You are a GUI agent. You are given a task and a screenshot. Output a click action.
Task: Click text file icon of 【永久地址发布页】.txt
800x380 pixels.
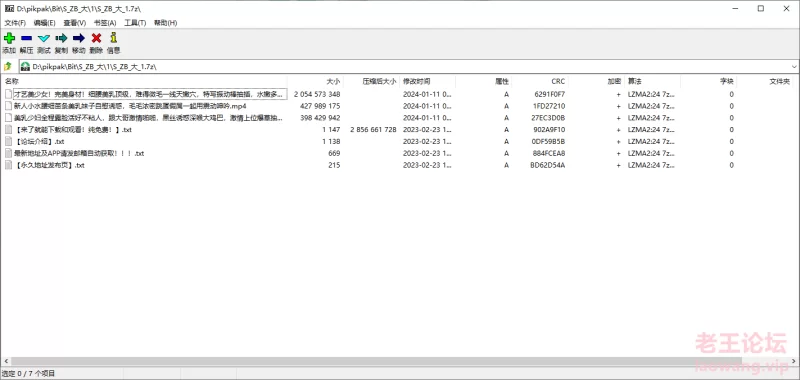8,165
